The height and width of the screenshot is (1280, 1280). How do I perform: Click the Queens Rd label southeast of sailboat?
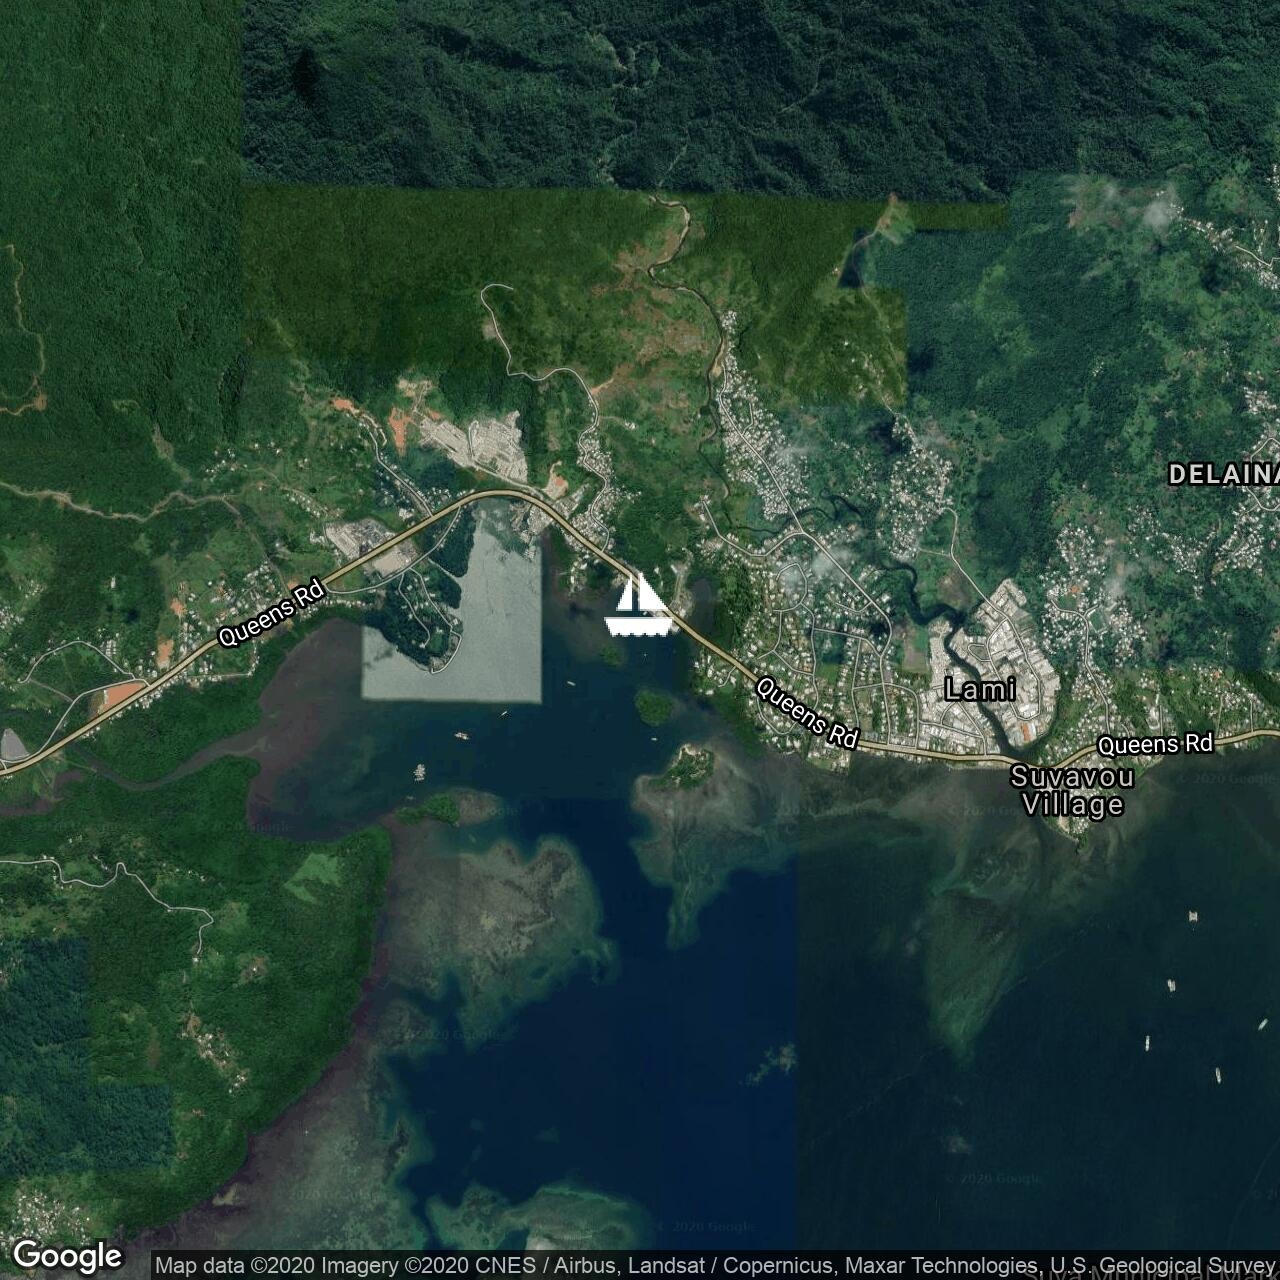[807, 712]
